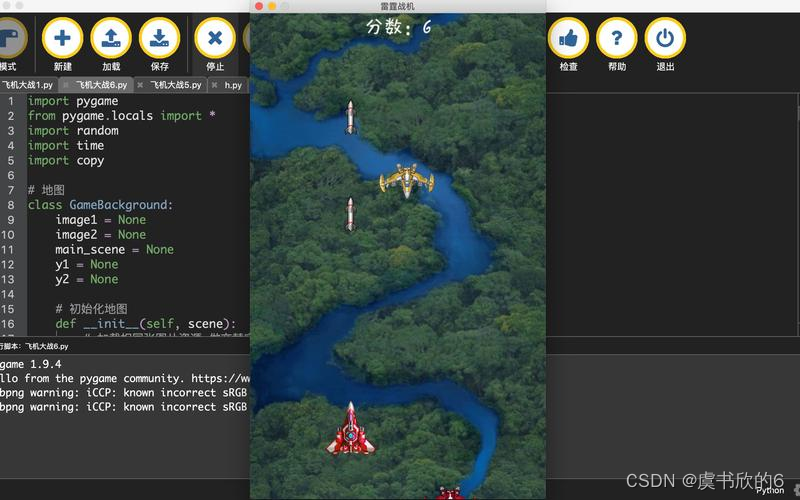
Task: Click the yellow enemy plane in game
Action: tap(407, 181)
